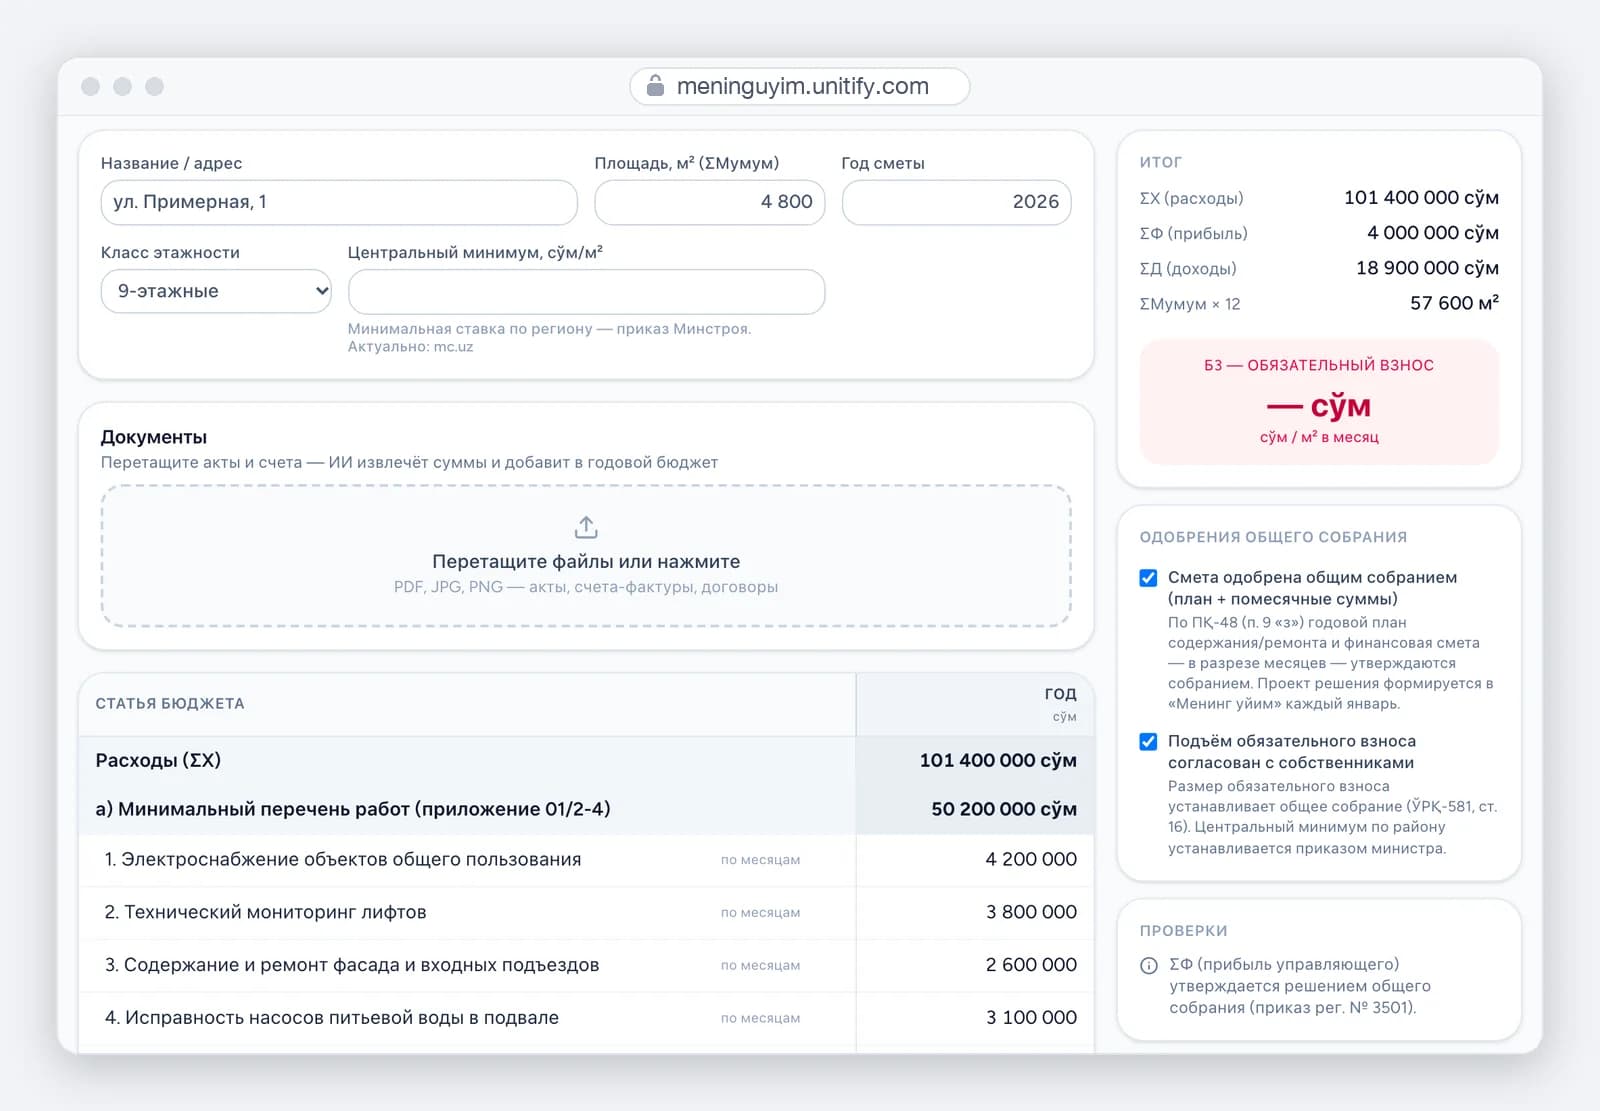Open the Класс этажности dropdown
The height and width of the screenshot is (1111, 1600).
pyautogui.click(x=216, y=291)
